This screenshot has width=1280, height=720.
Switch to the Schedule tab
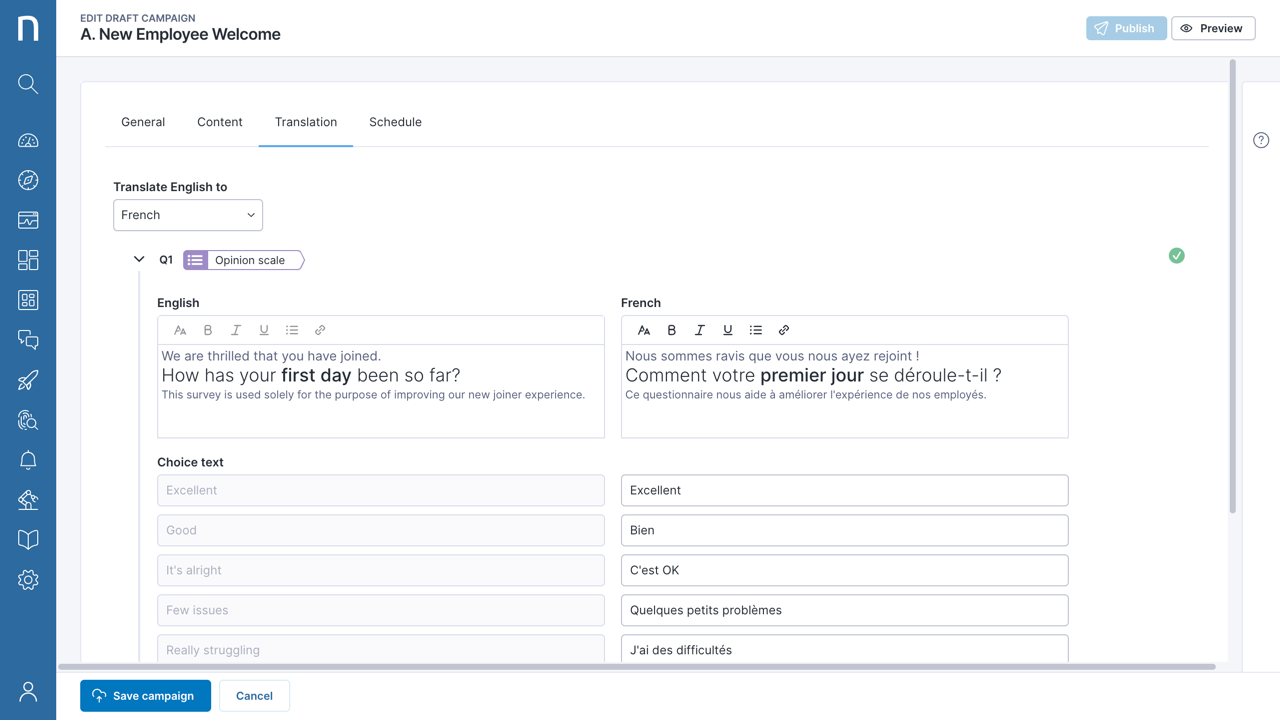pyautogui.click(x=395, y=122)
